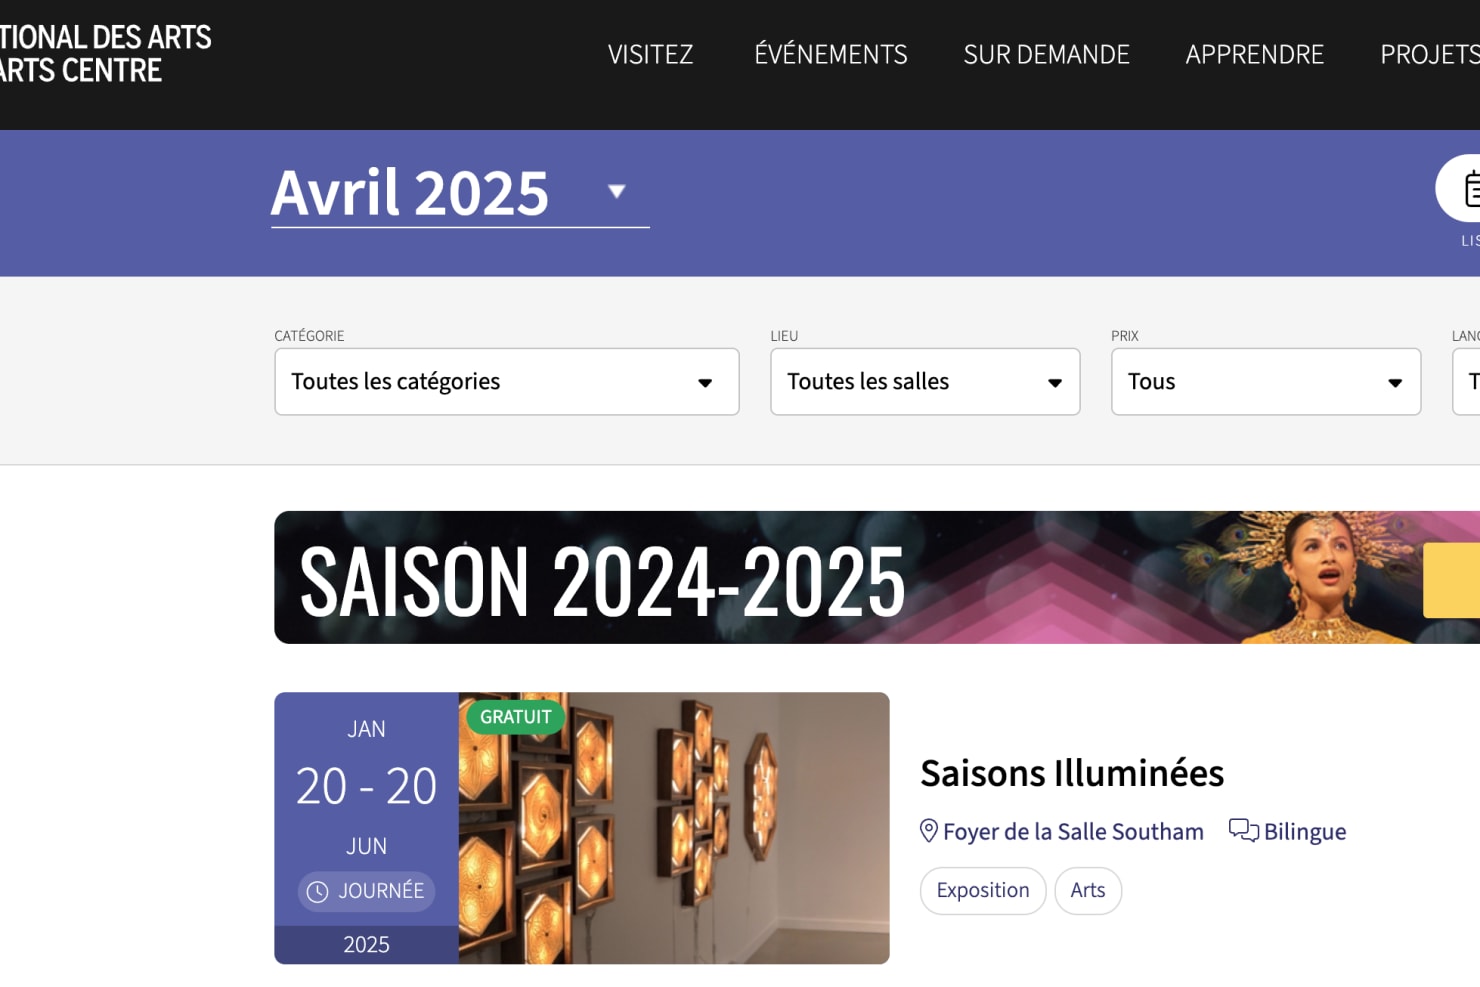The width and height of the screenshot is (1480, 987).
Task: Click the clock icon in JOURNÉE badge
Action: tap(317, 892)
